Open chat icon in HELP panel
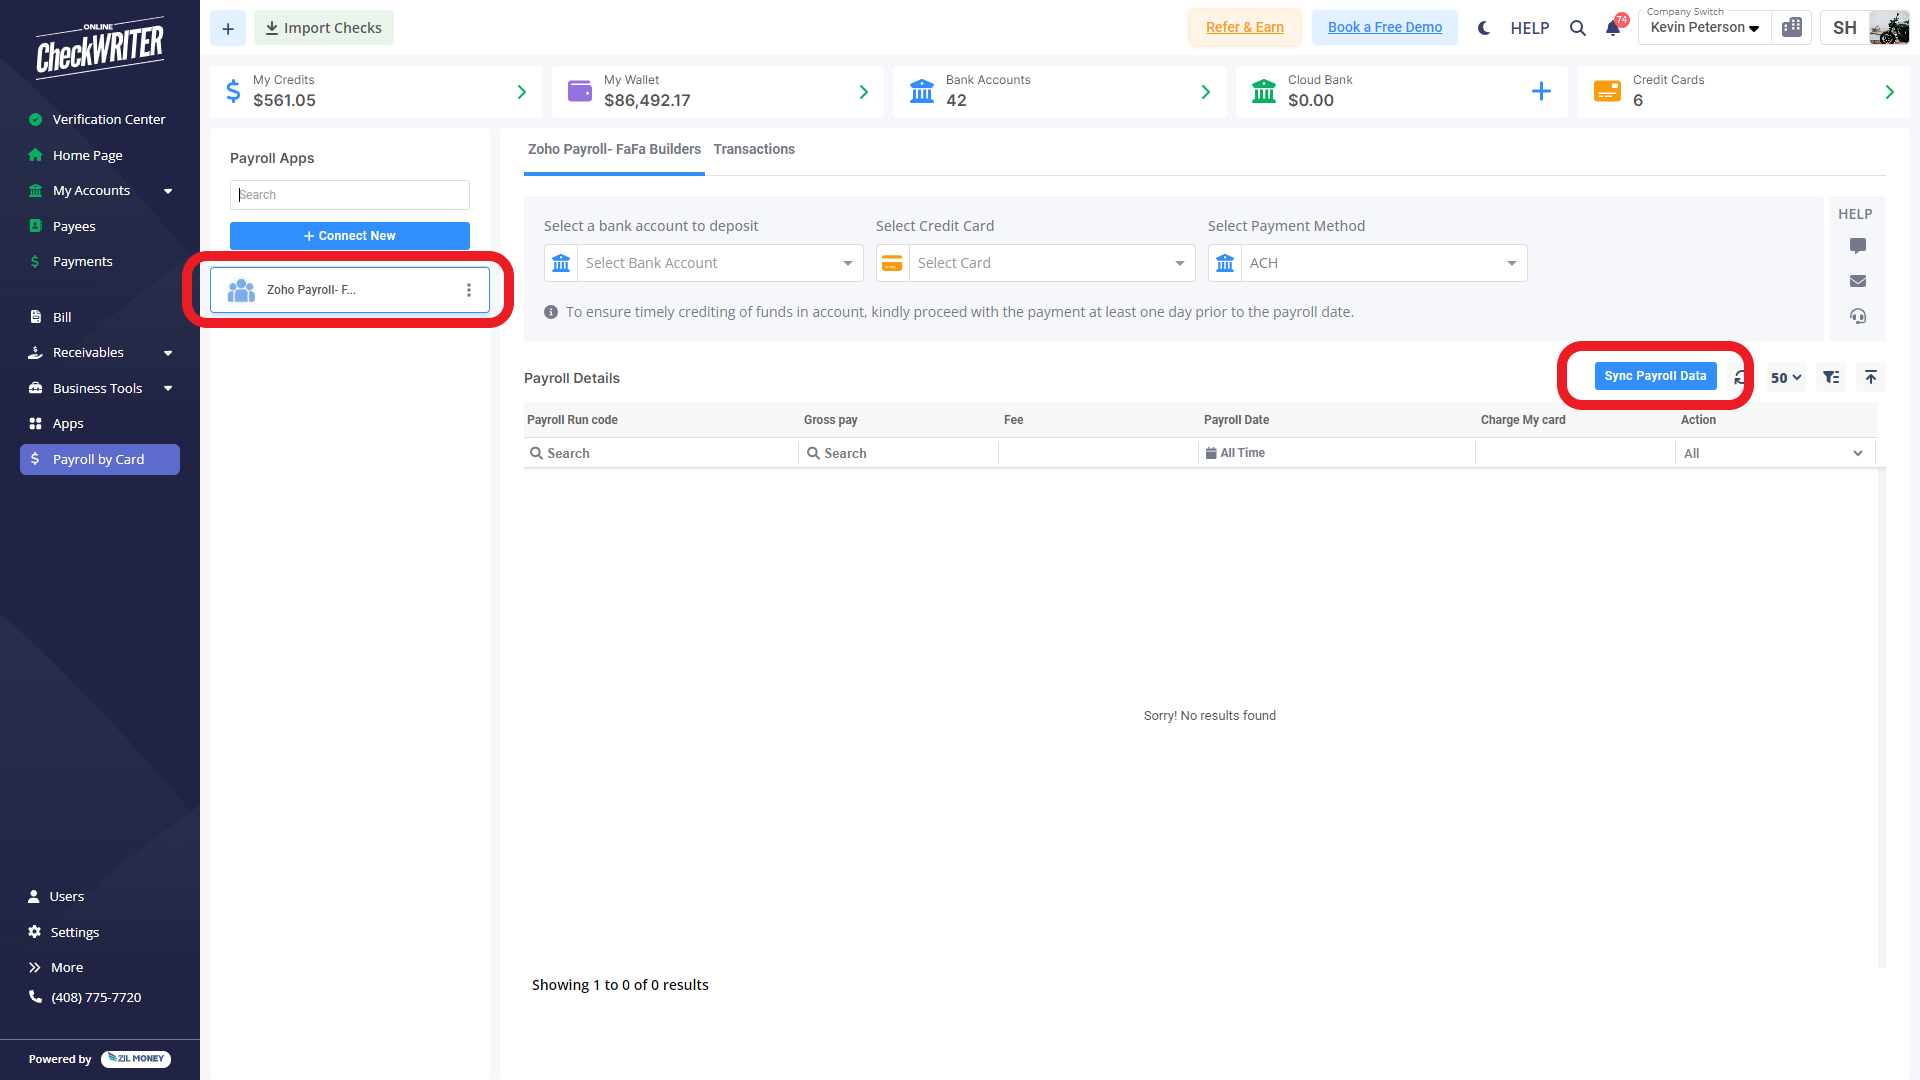The image size is (1920, 1080). coord(1858,246)
